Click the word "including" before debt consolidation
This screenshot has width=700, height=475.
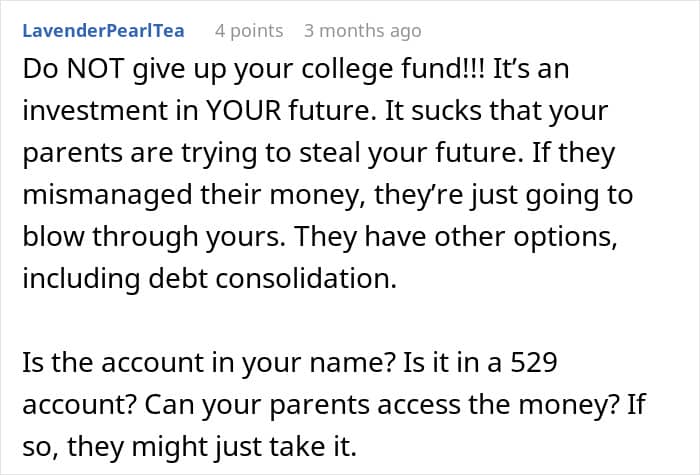point(81,279)
